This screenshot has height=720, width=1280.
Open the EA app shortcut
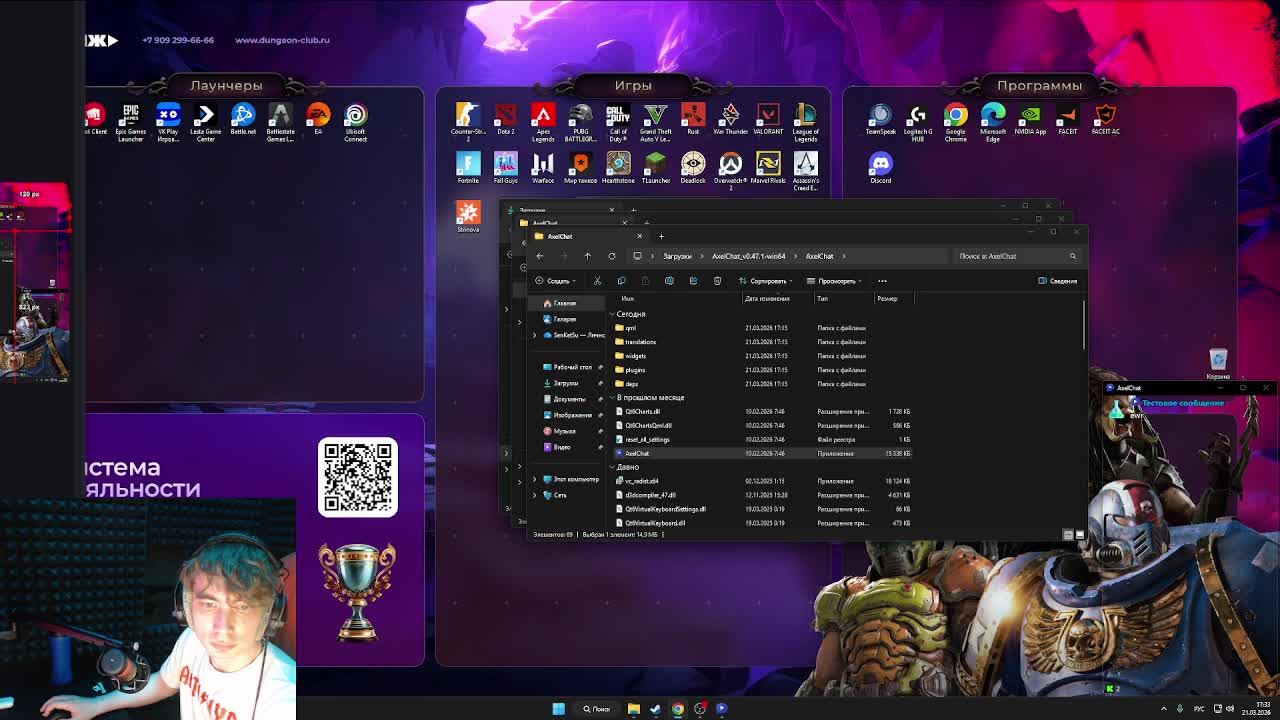pyautogui.click(x=318, y=119)
